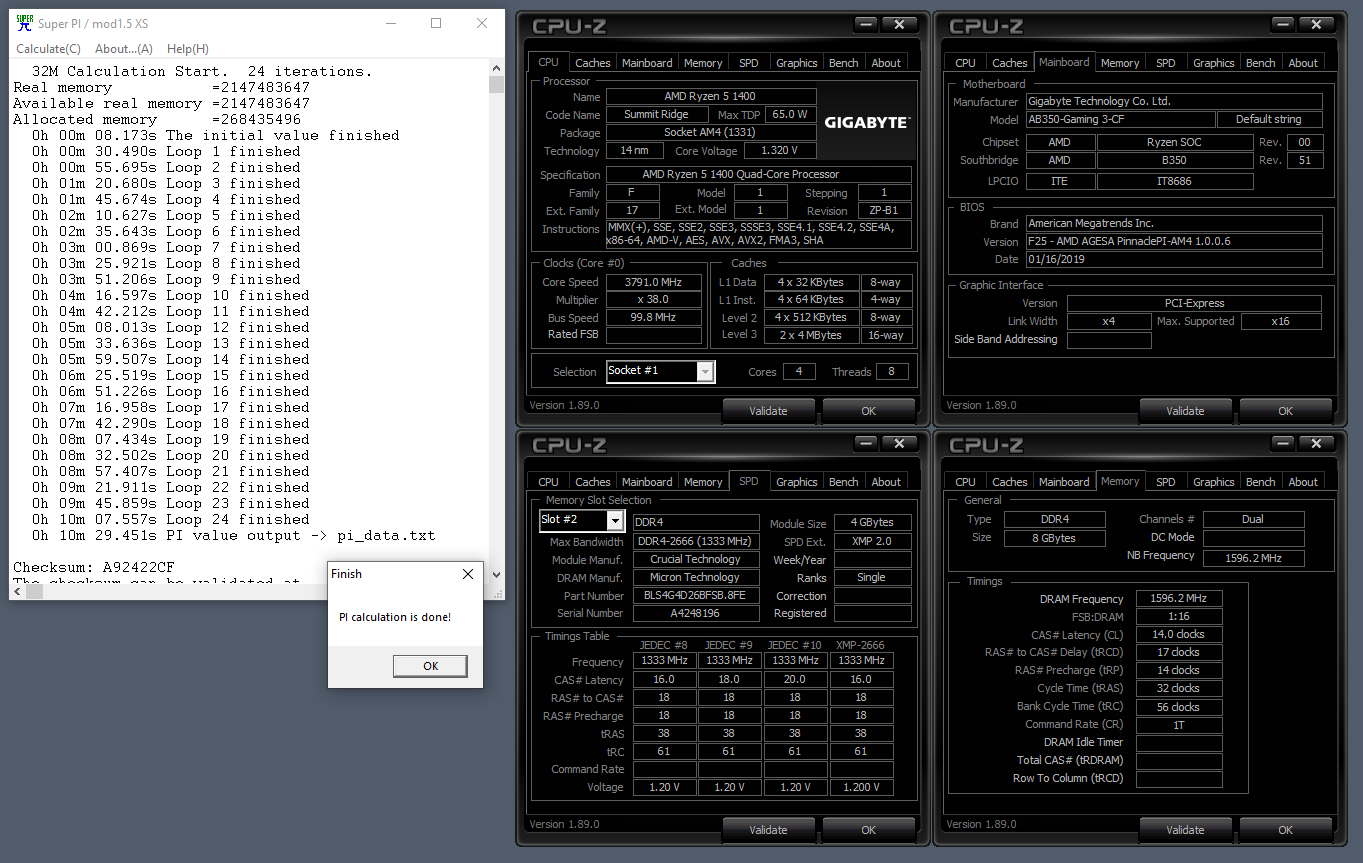Viewport: 1363px width, 863px height.
Task: Minimize the Super PI window
Action: [391, 23]
